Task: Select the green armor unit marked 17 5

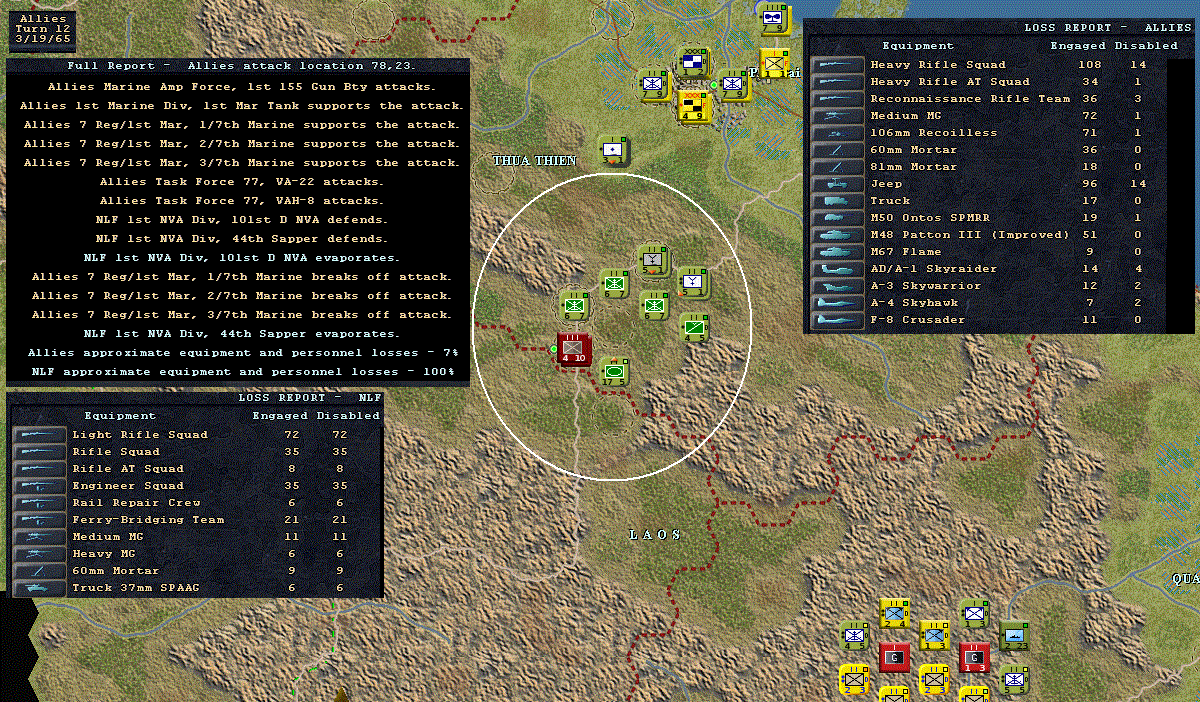Action: pos(615,372)
